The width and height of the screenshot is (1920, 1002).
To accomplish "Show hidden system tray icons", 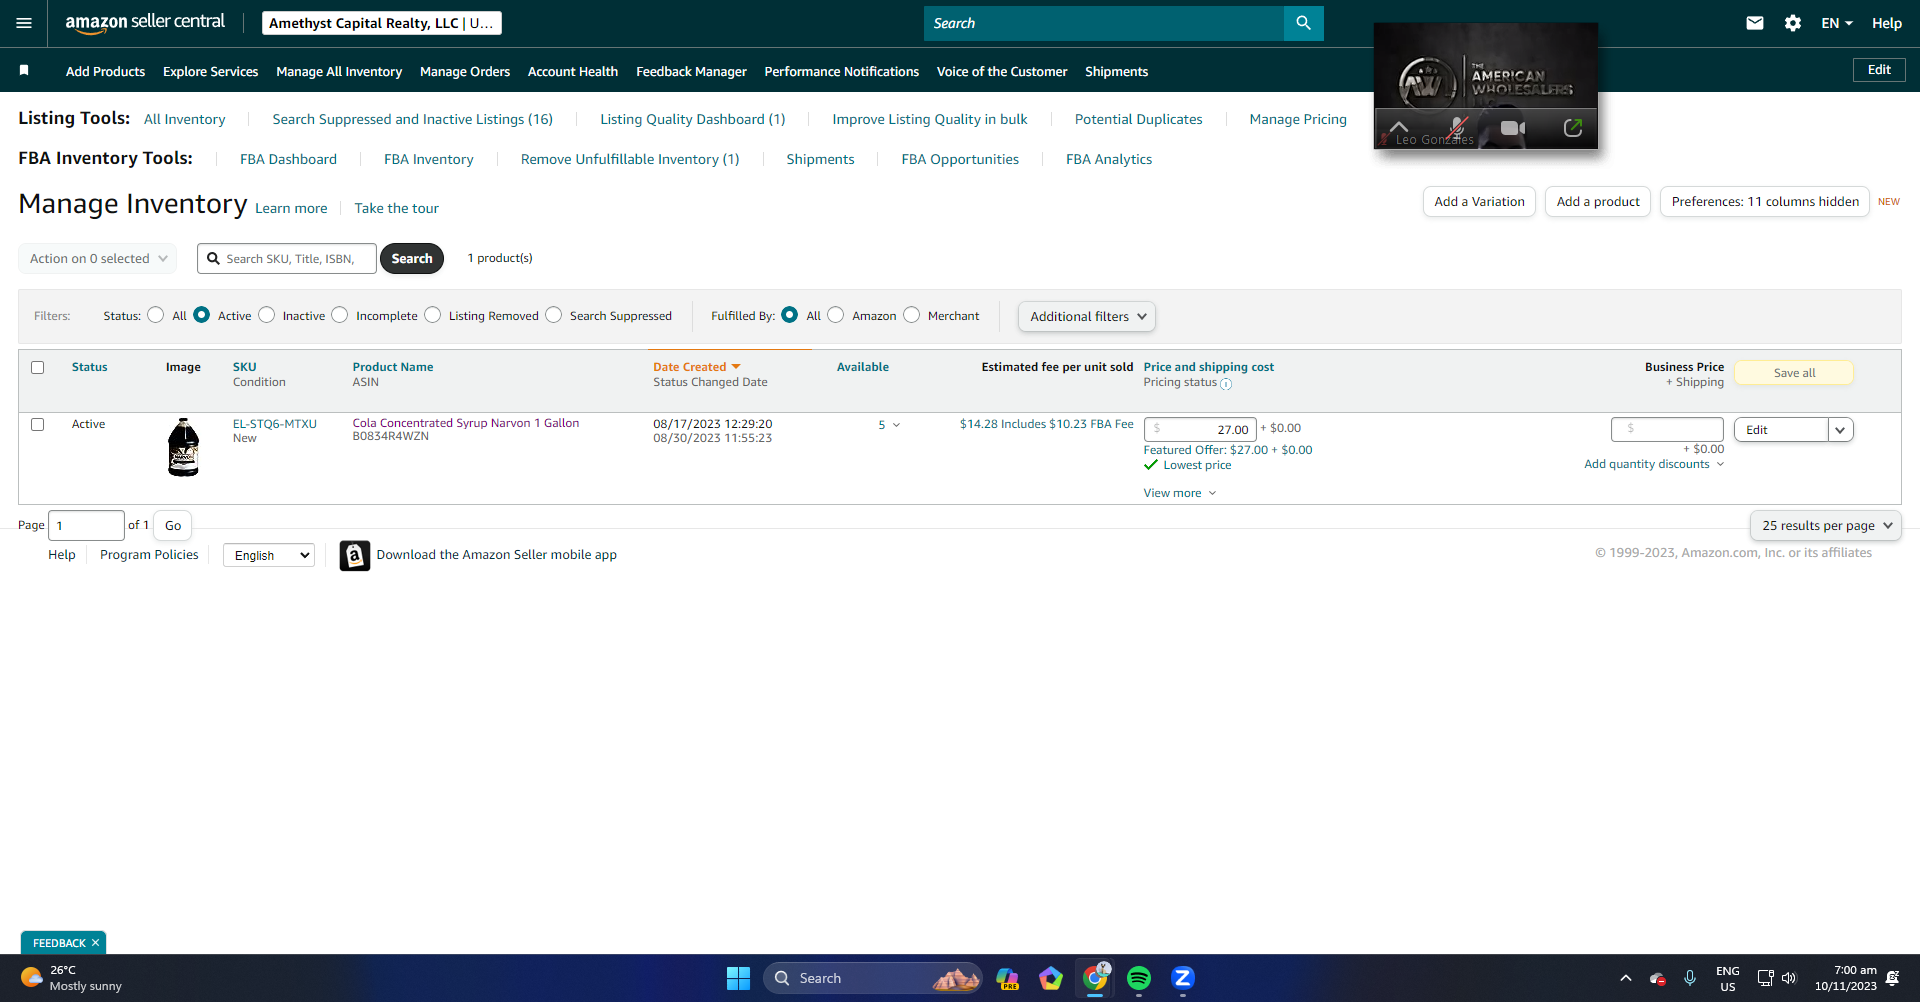I will pos(1626,978).
